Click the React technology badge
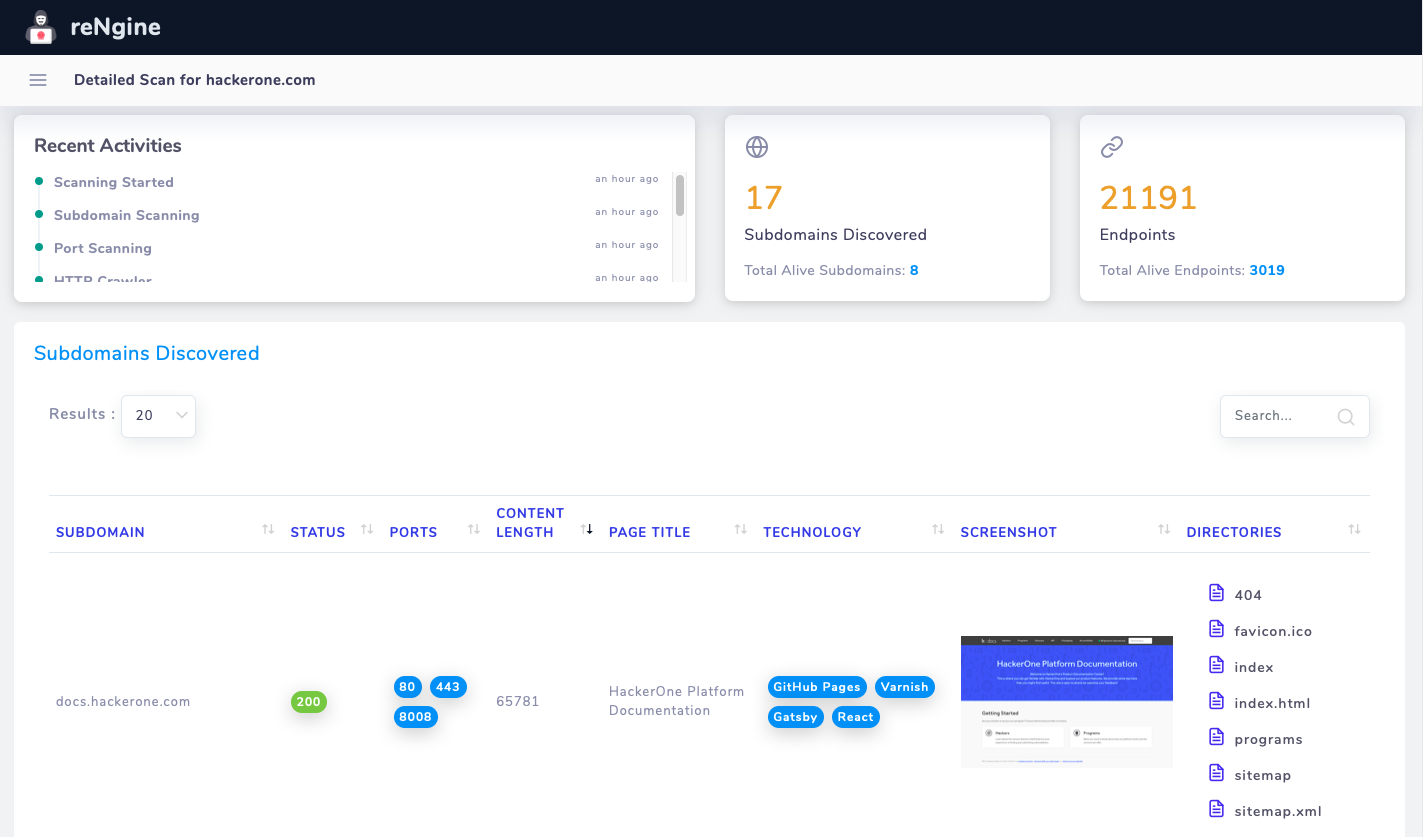Viewport: 1423px width, 837px height. tap(856, 717)
